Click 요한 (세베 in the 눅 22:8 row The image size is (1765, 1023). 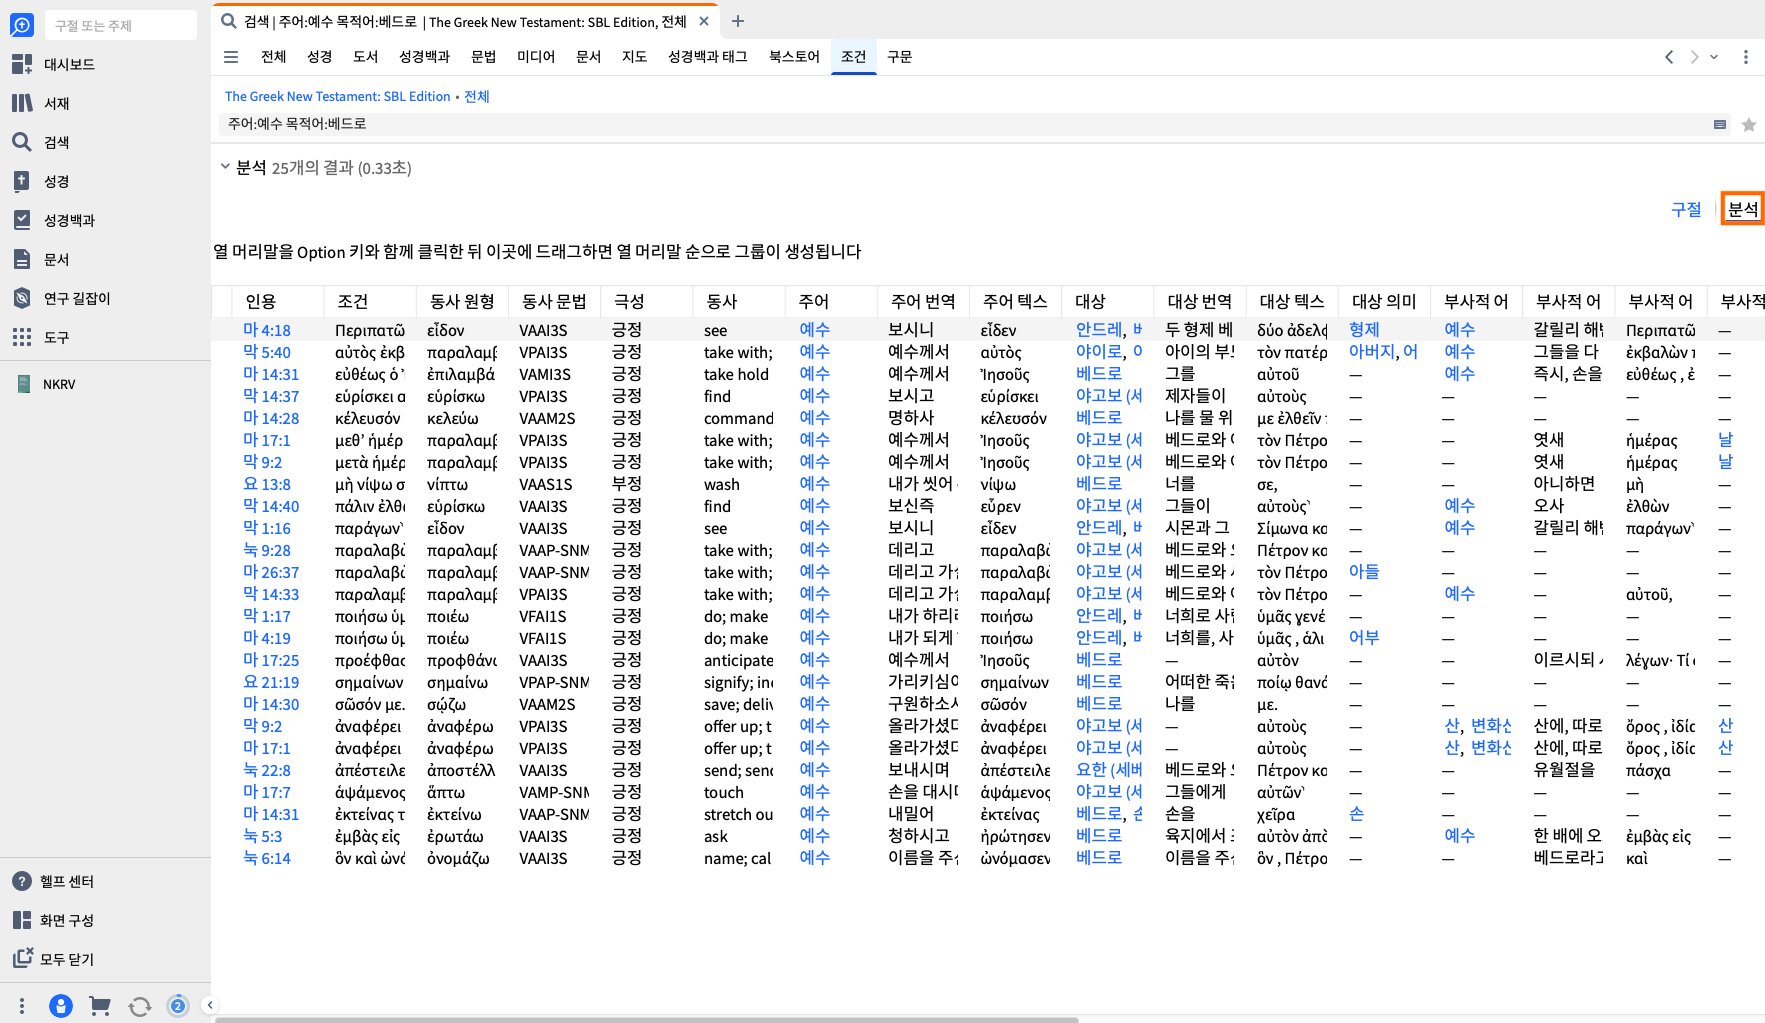1109,770
